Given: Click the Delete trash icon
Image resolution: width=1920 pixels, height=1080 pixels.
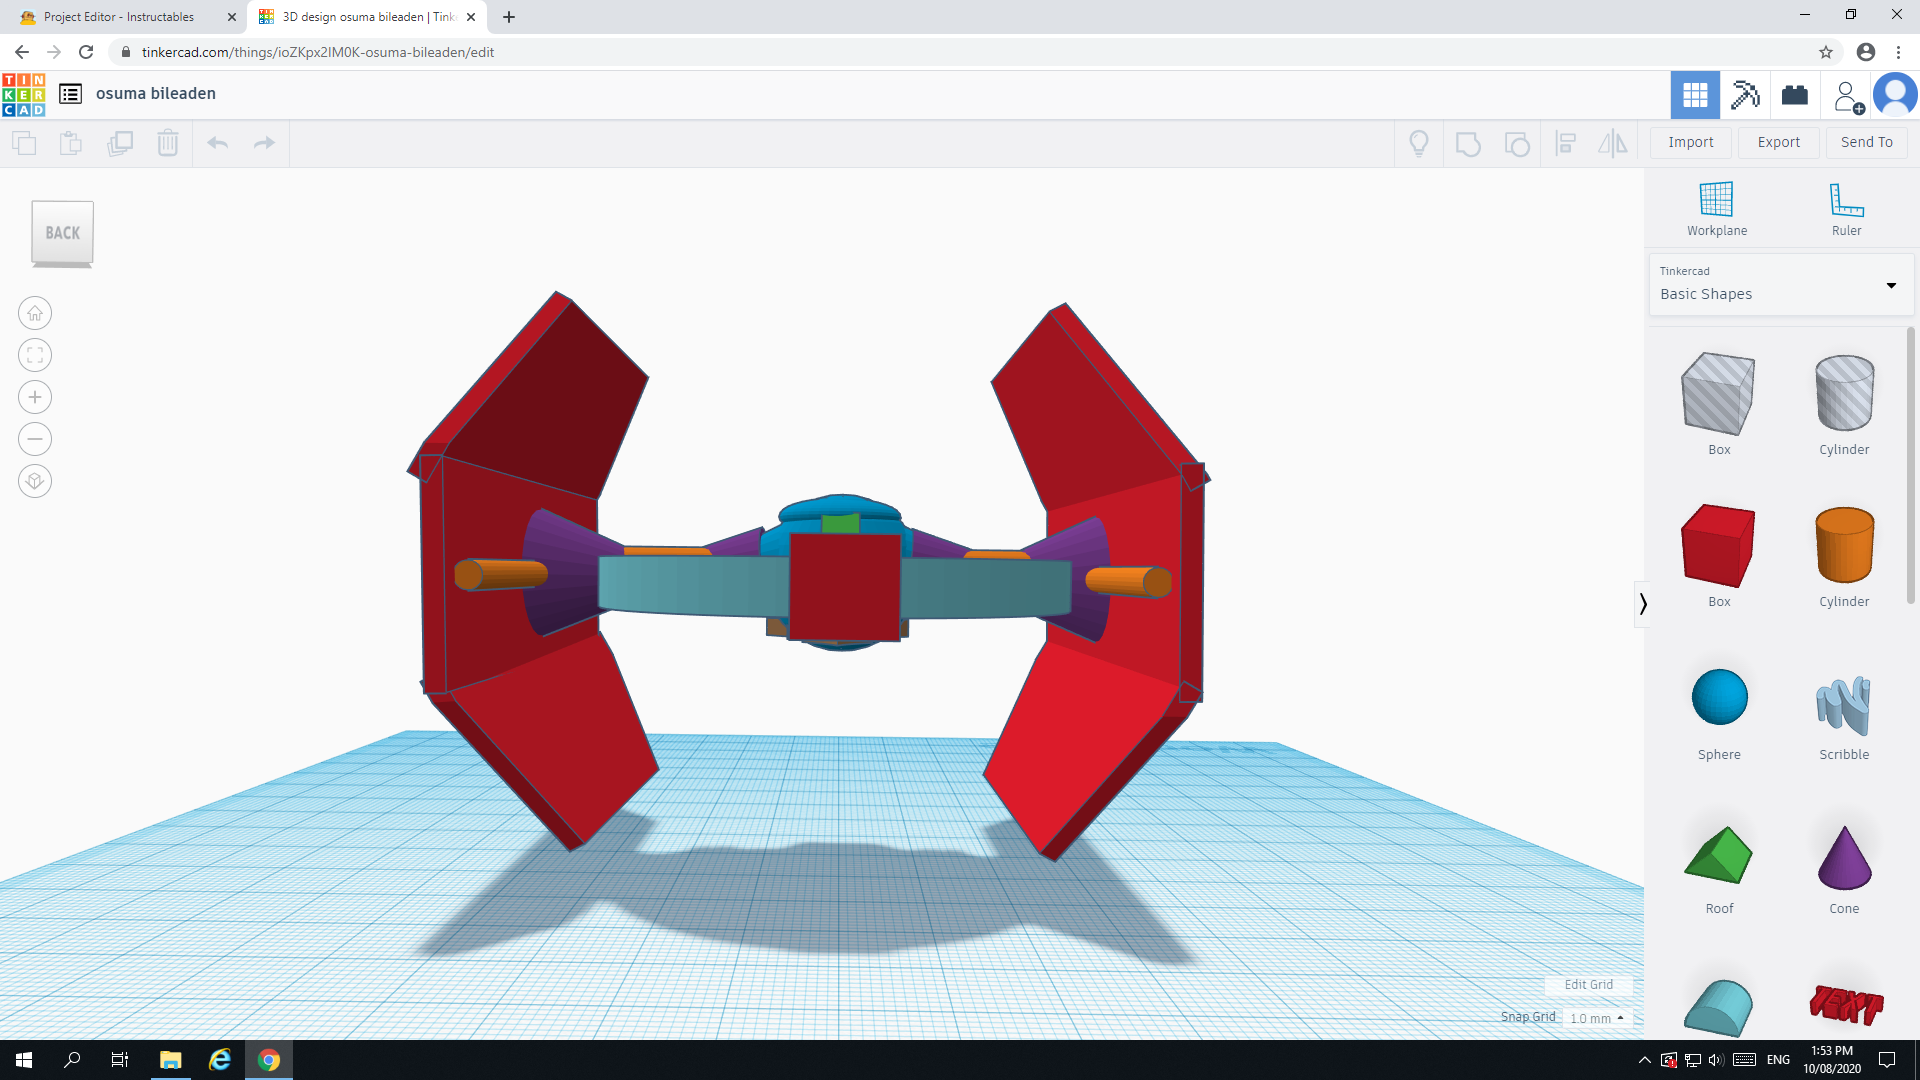Looking at the screenshot, I should (x=168, y=143).
